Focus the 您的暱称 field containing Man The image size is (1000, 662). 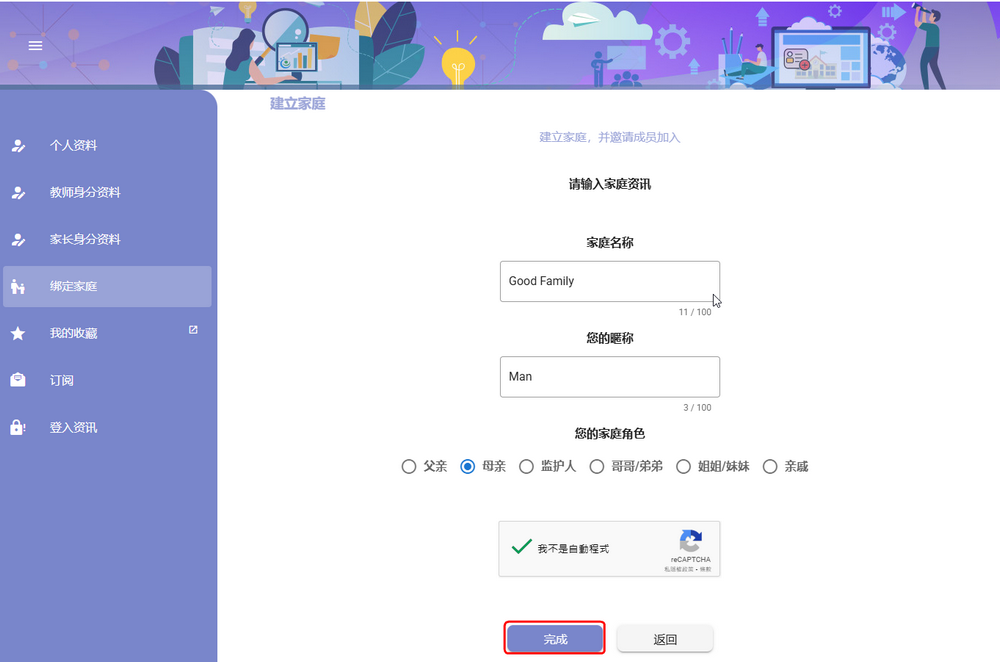click(x=609, y=377)
